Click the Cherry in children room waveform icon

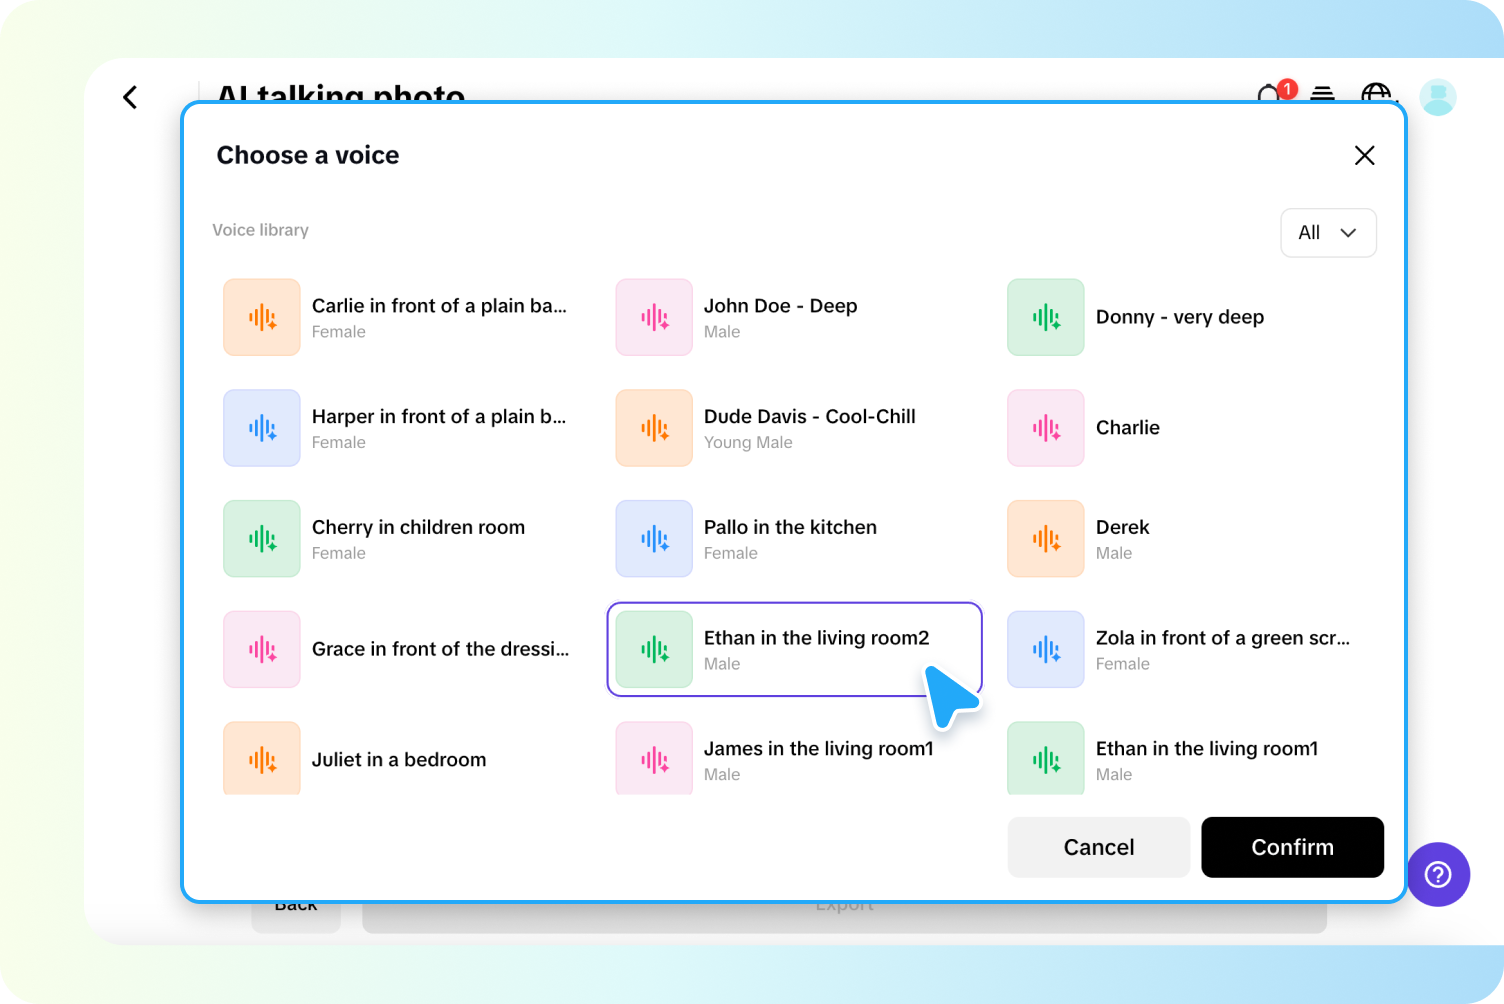click(261, 538)
